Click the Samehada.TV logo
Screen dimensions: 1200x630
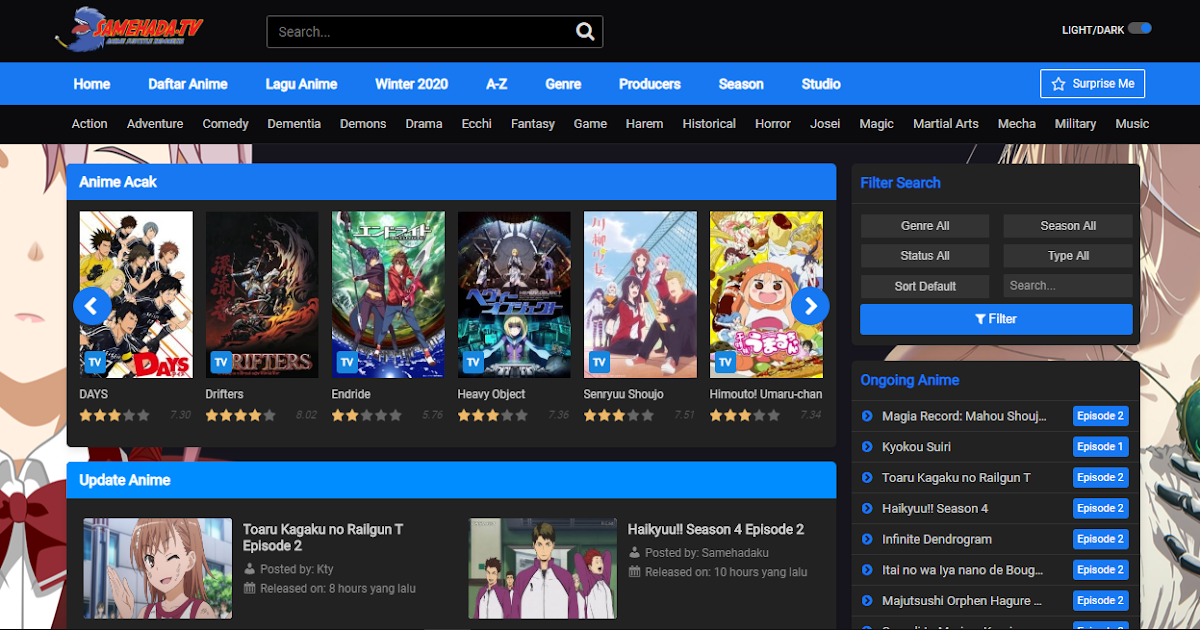[129, 28]
